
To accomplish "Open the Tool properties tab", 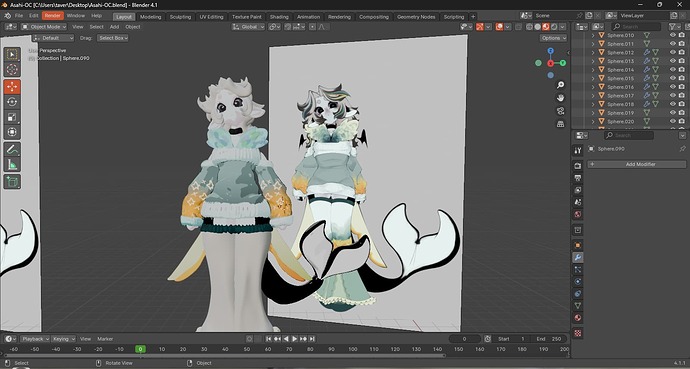I will (578, 150).
